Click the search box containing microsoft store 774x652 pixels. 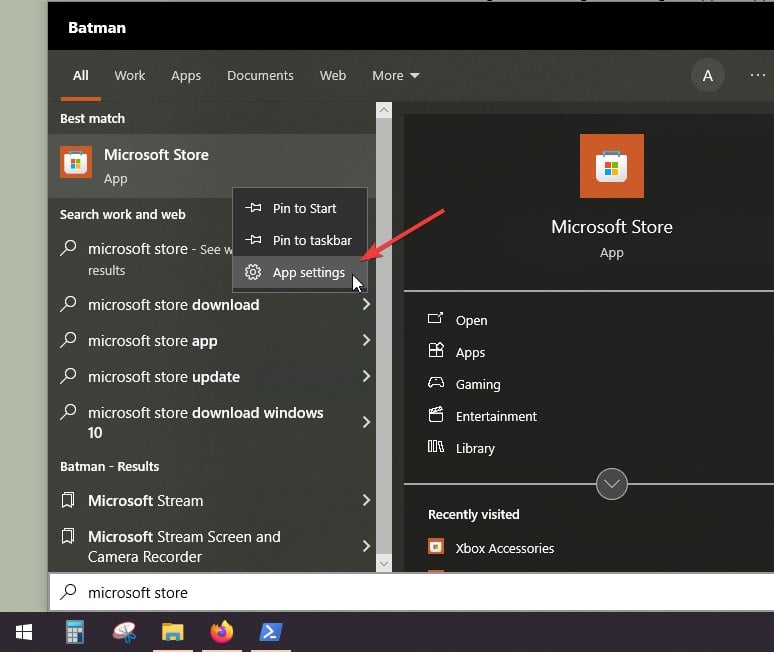click(412, 592)
